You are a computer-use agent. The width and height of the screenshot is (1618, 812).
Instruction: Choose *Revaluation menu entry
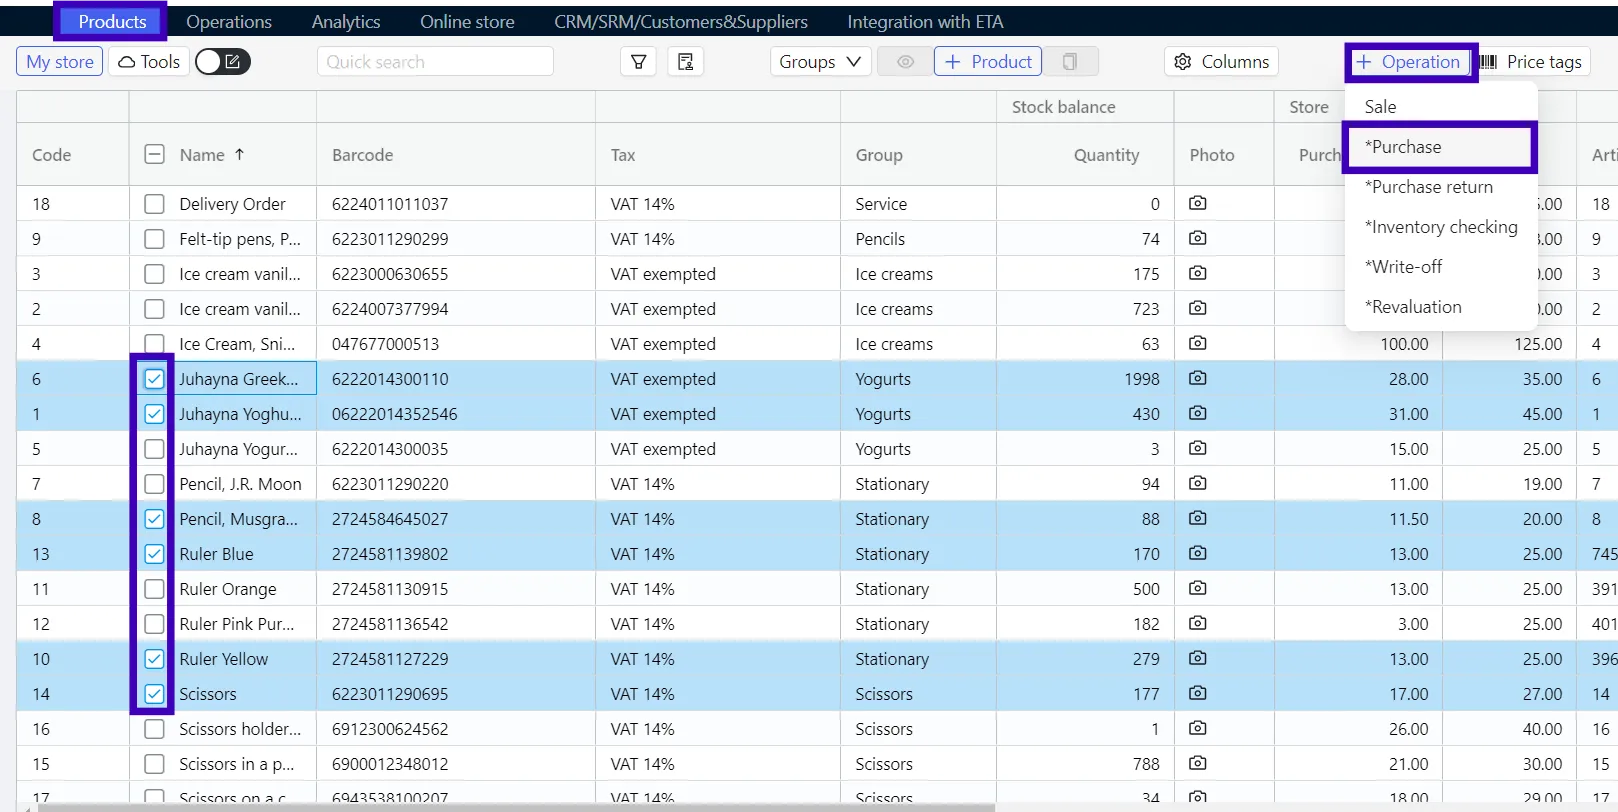click(1440, 307)
